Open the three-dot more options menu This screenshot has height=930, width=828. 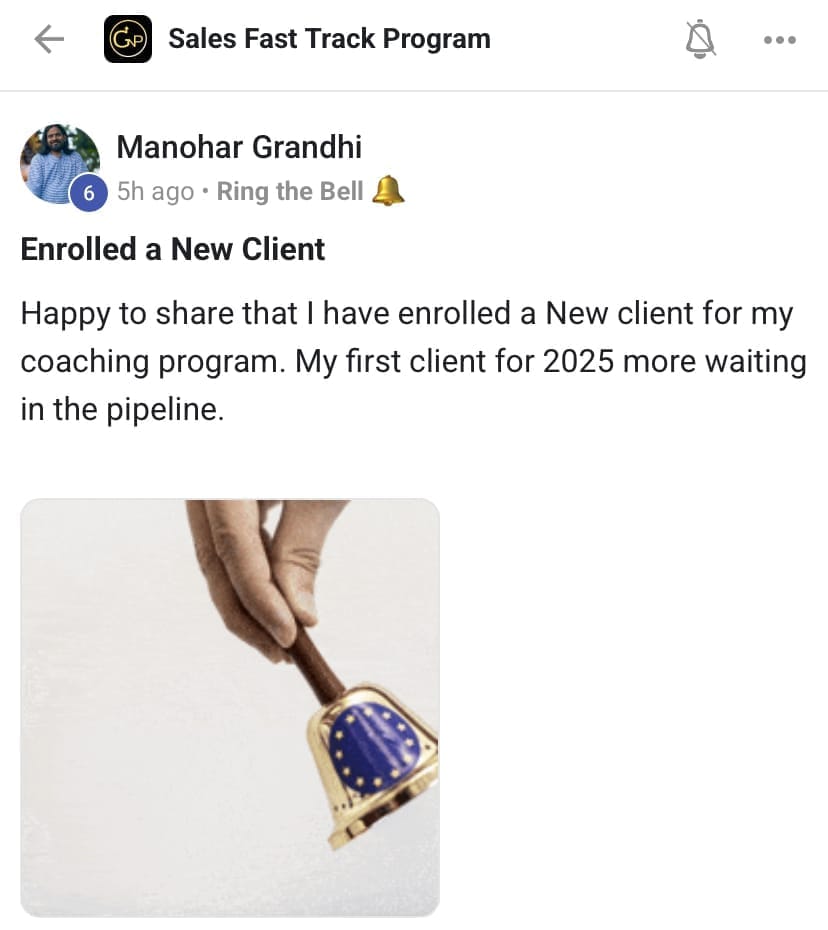779,40
